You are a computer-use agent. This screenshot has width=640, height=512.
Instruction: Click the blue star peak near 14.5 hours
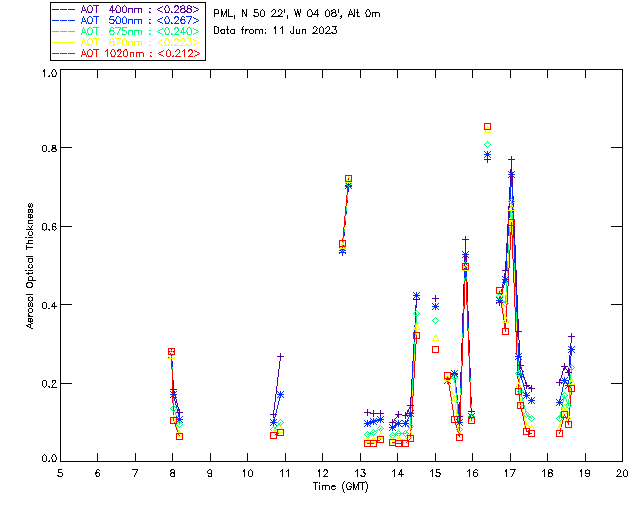tap(416, 296)
